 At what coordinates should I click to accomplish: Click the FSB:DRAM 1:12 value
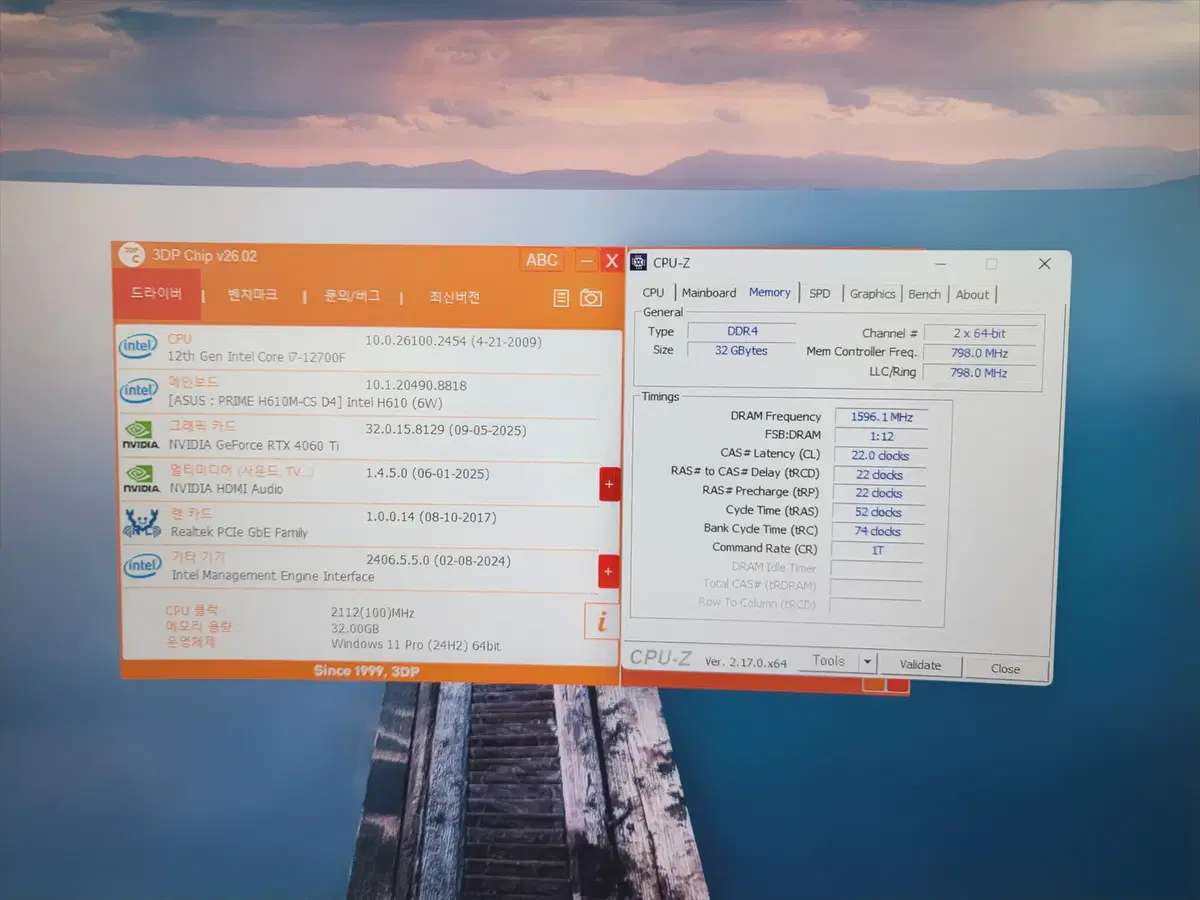point(881,436)
